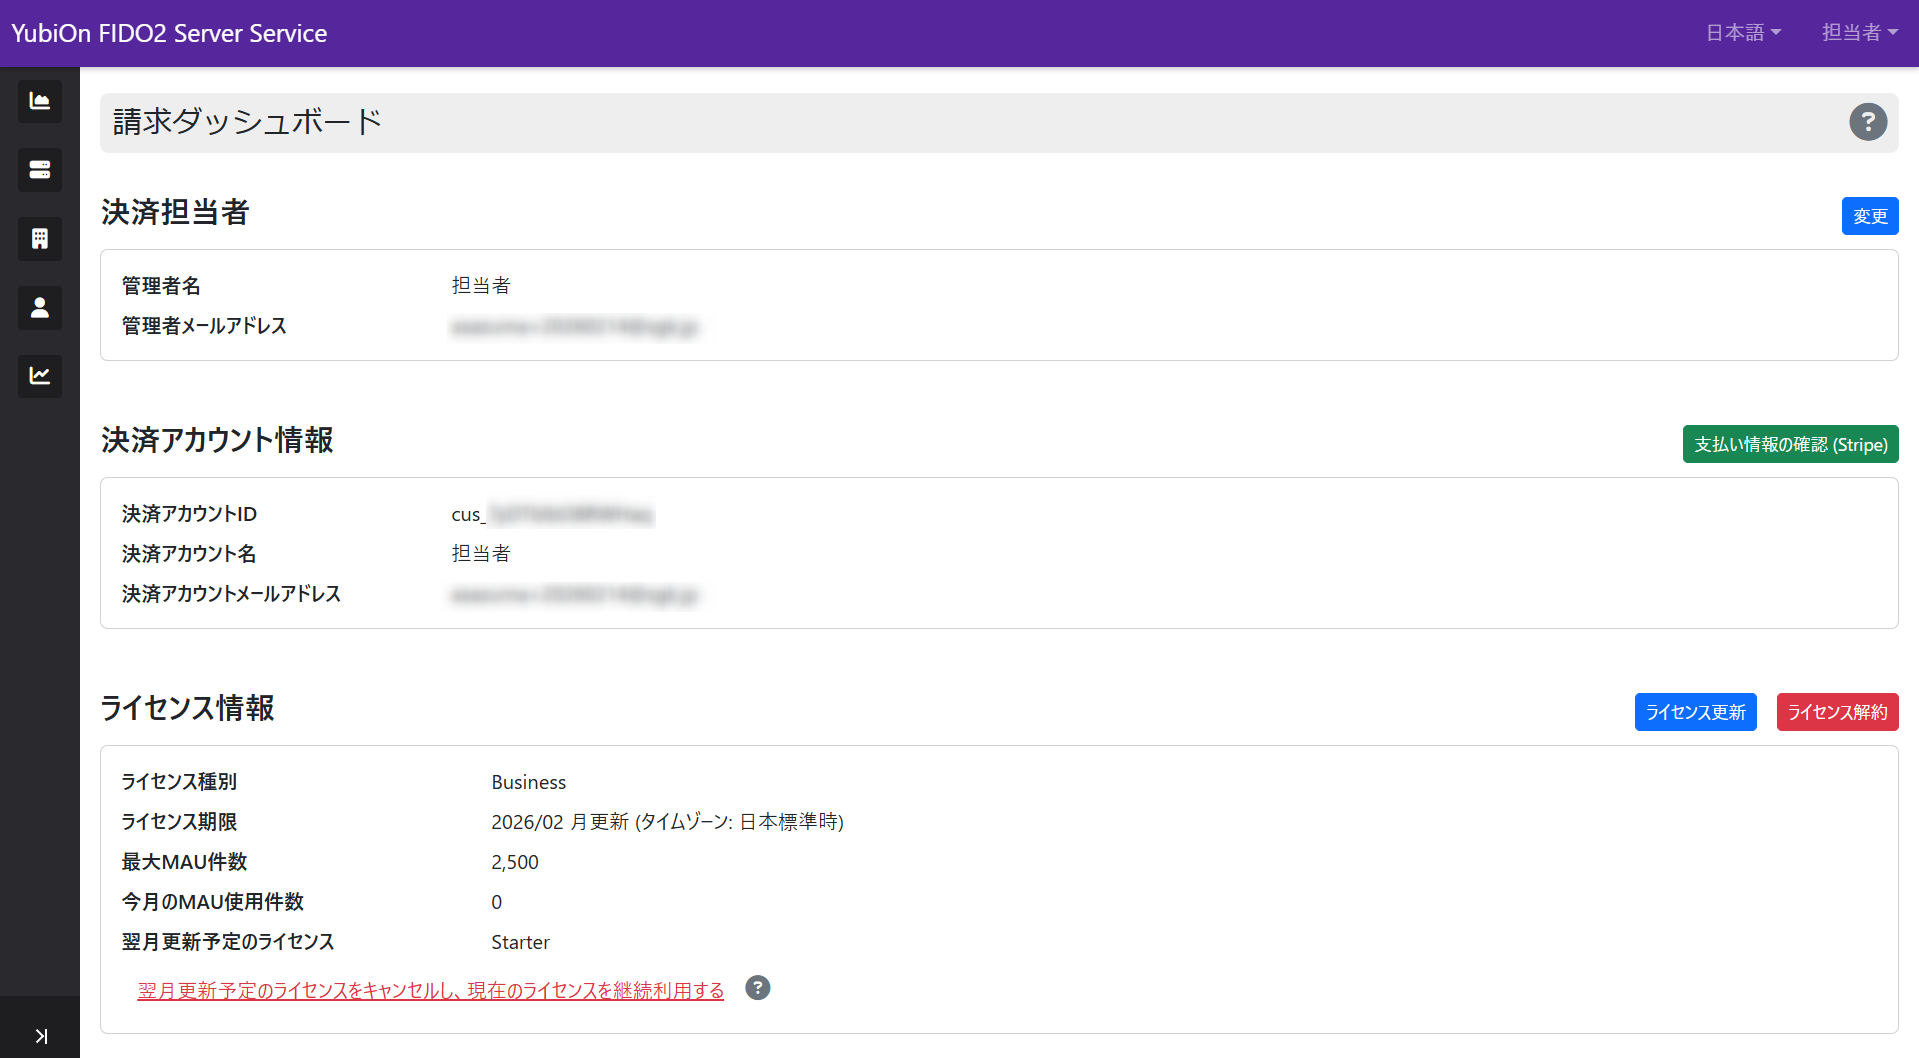Click the ライセンス更新 button
Screen dimensions: 1919x1058
point(1694,712)
